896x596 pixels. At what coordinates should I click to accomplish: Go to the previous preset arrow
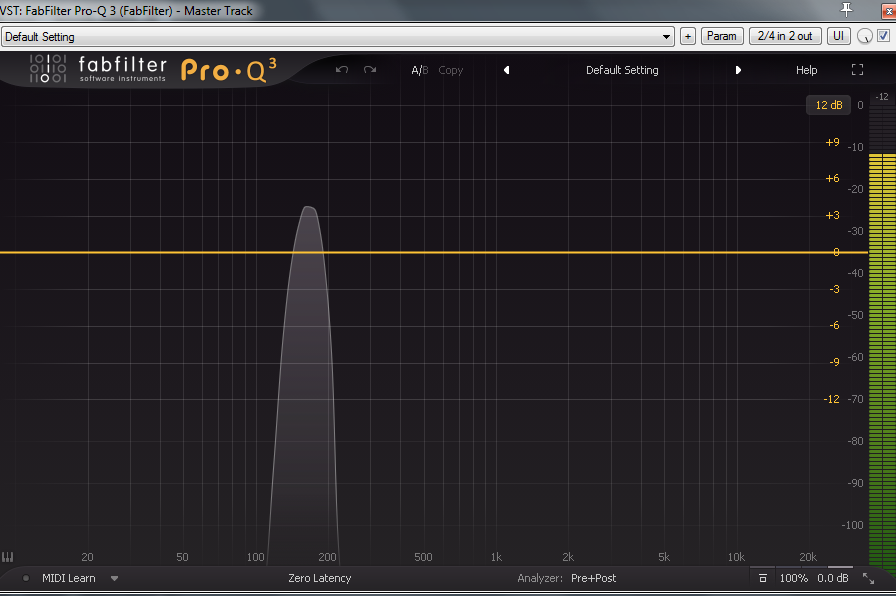tap(506, 70)
